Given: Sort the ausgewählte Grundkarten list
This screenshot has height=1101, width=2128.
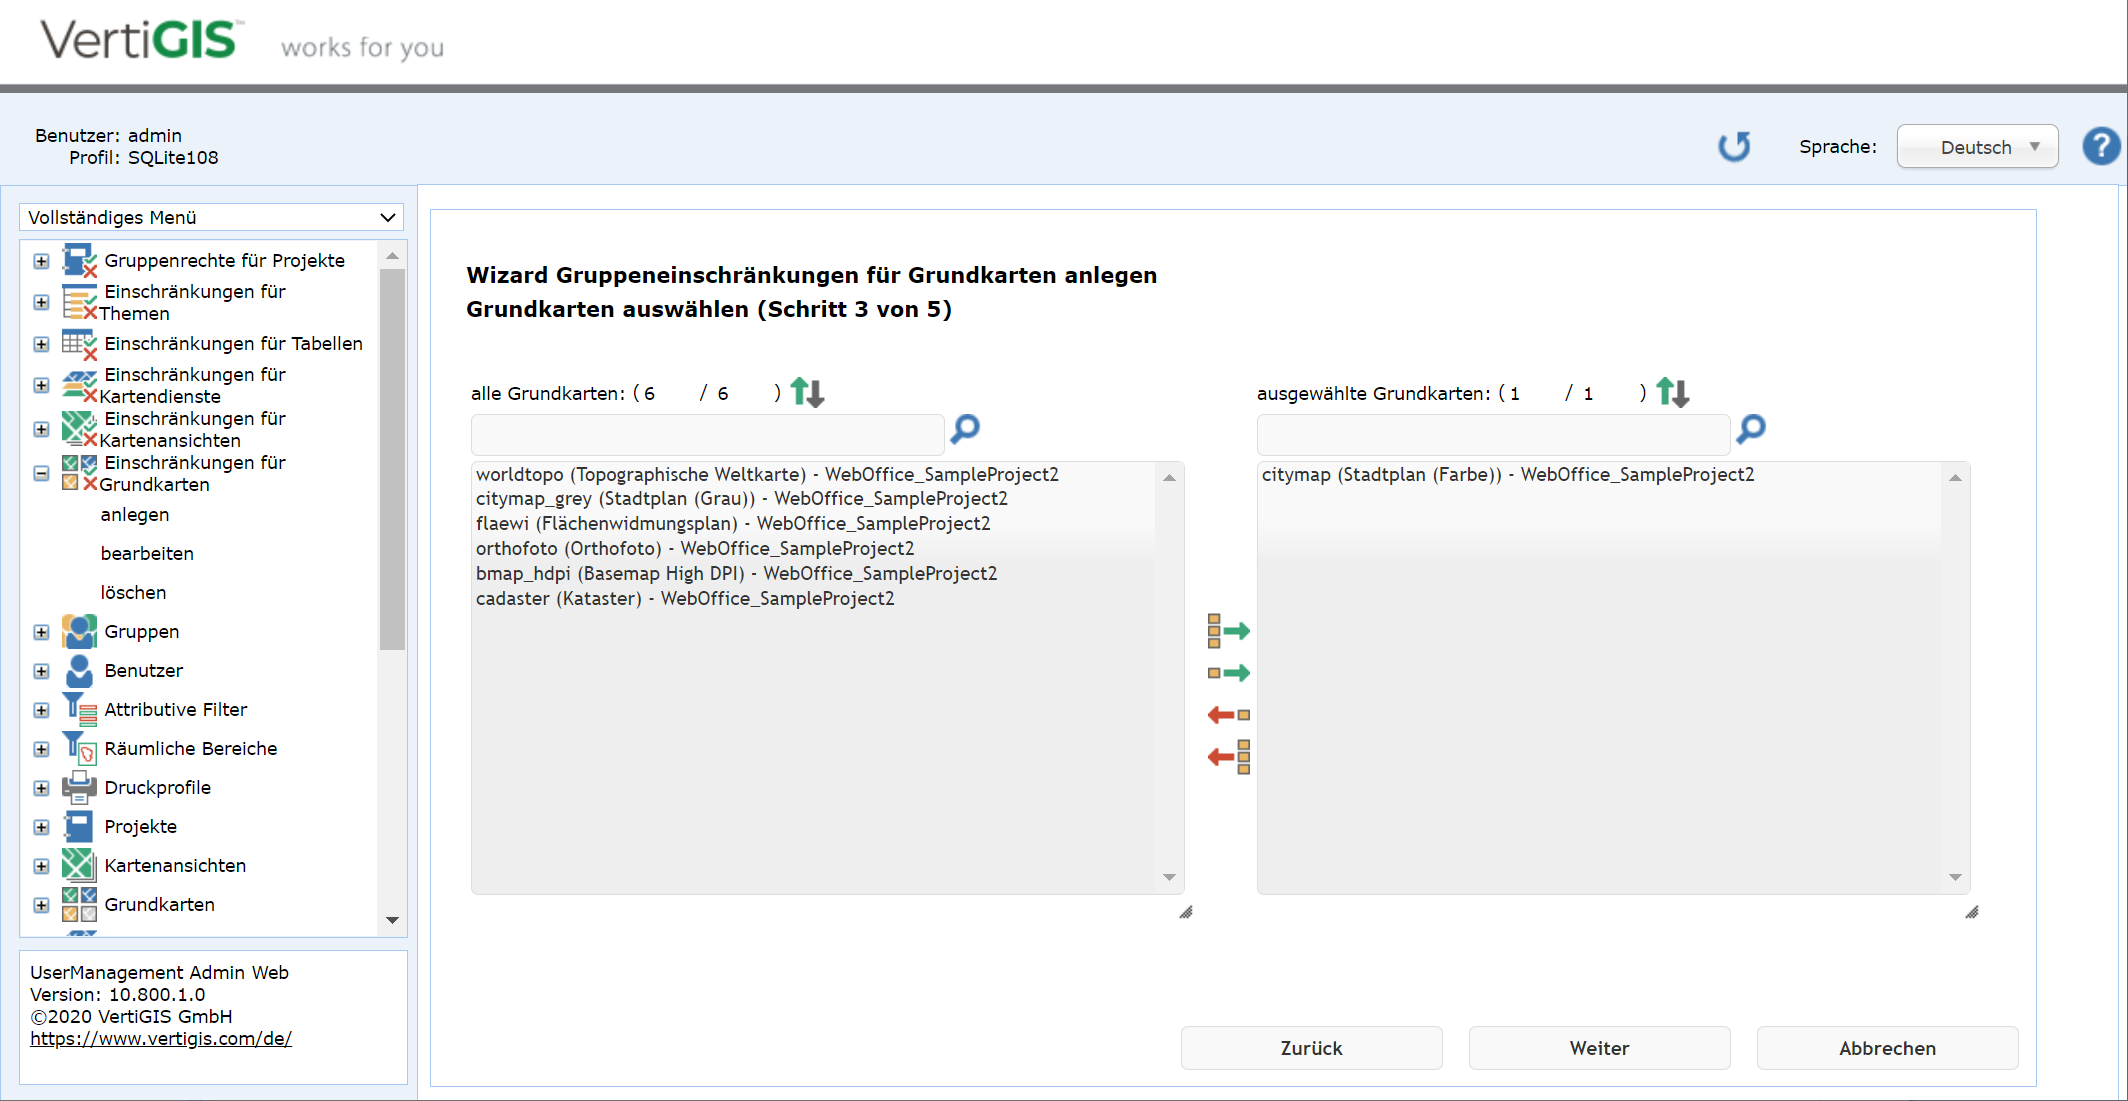Looking at the screenshot, I should click(x=1672, y=392).
